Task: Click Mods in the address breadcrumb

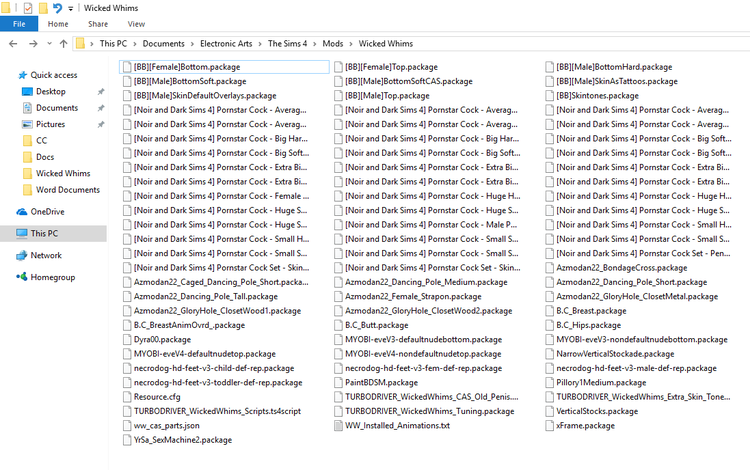Action: pos(333,44)
